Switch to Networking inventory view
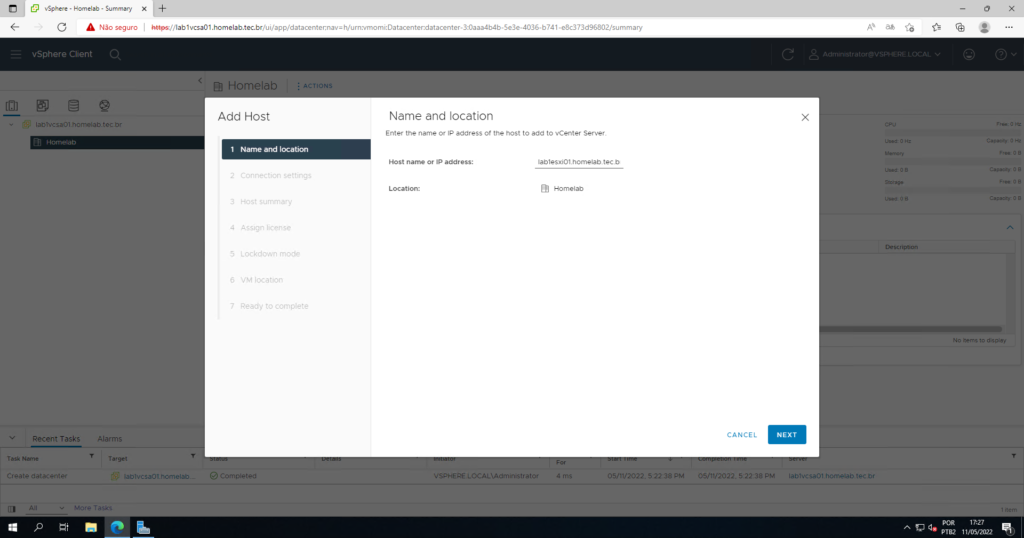The height and width of the screenshot is (538, 1024). click(x=104, y=105)
